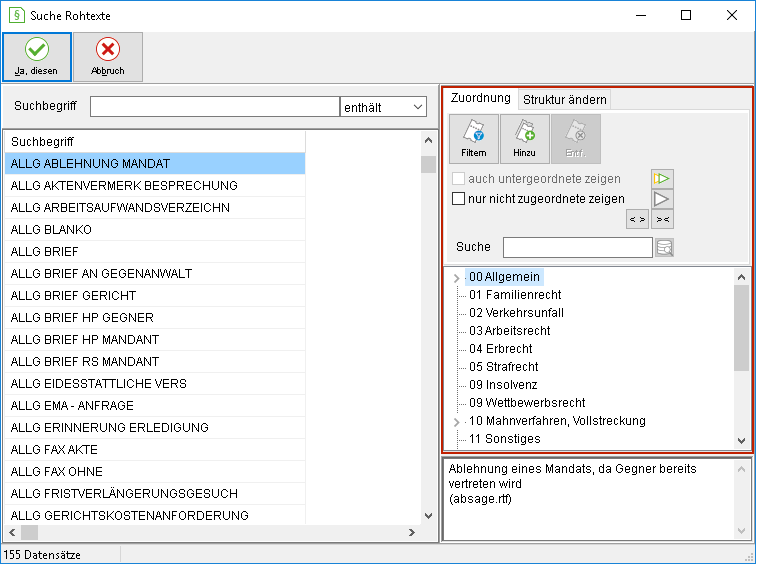Expand all tree nodes with '< >' button
This screenshot has height=564, width=757.
637,219
